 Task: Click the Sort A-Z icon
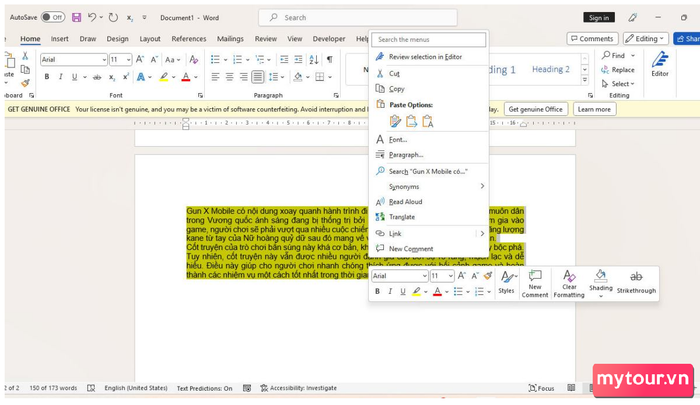click(314, 59)
